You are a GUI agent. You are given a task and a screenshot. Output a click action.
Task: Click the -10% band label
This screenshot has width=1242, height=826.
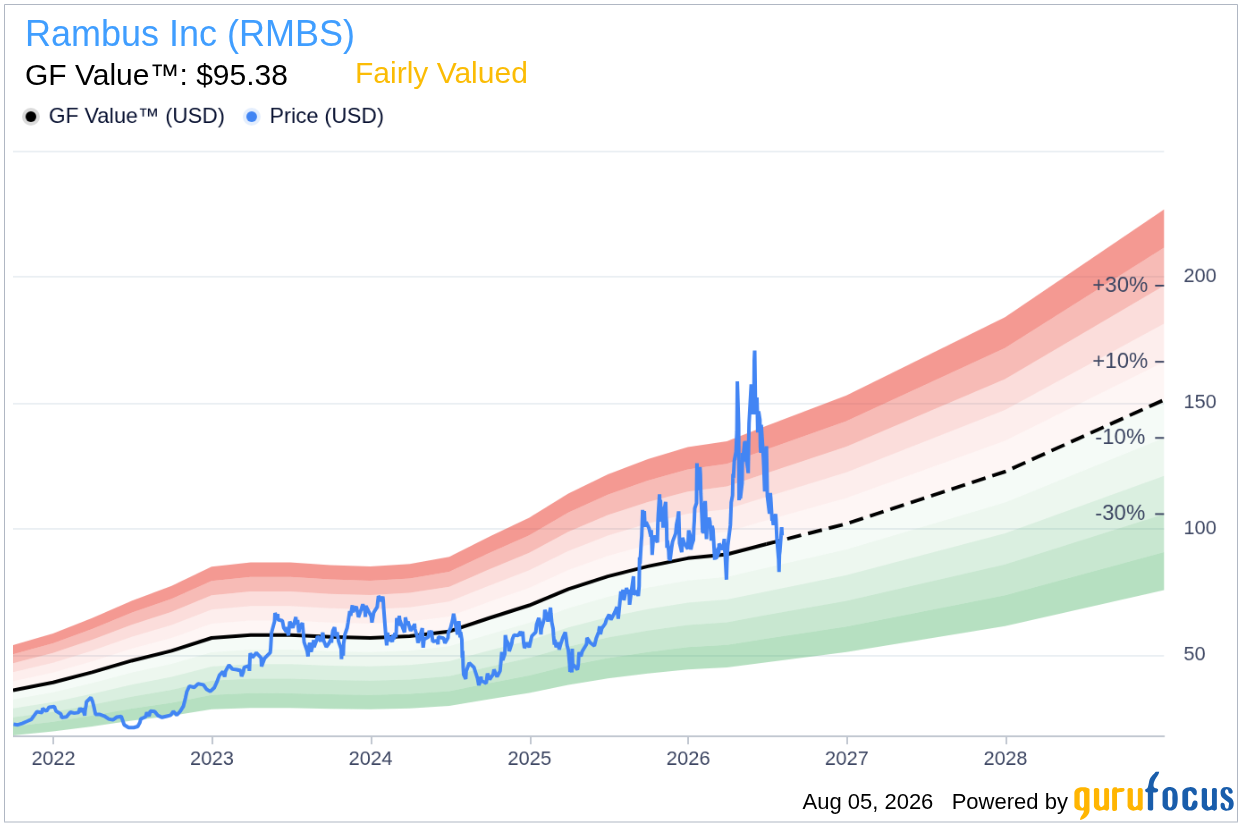pos(1120,437)
